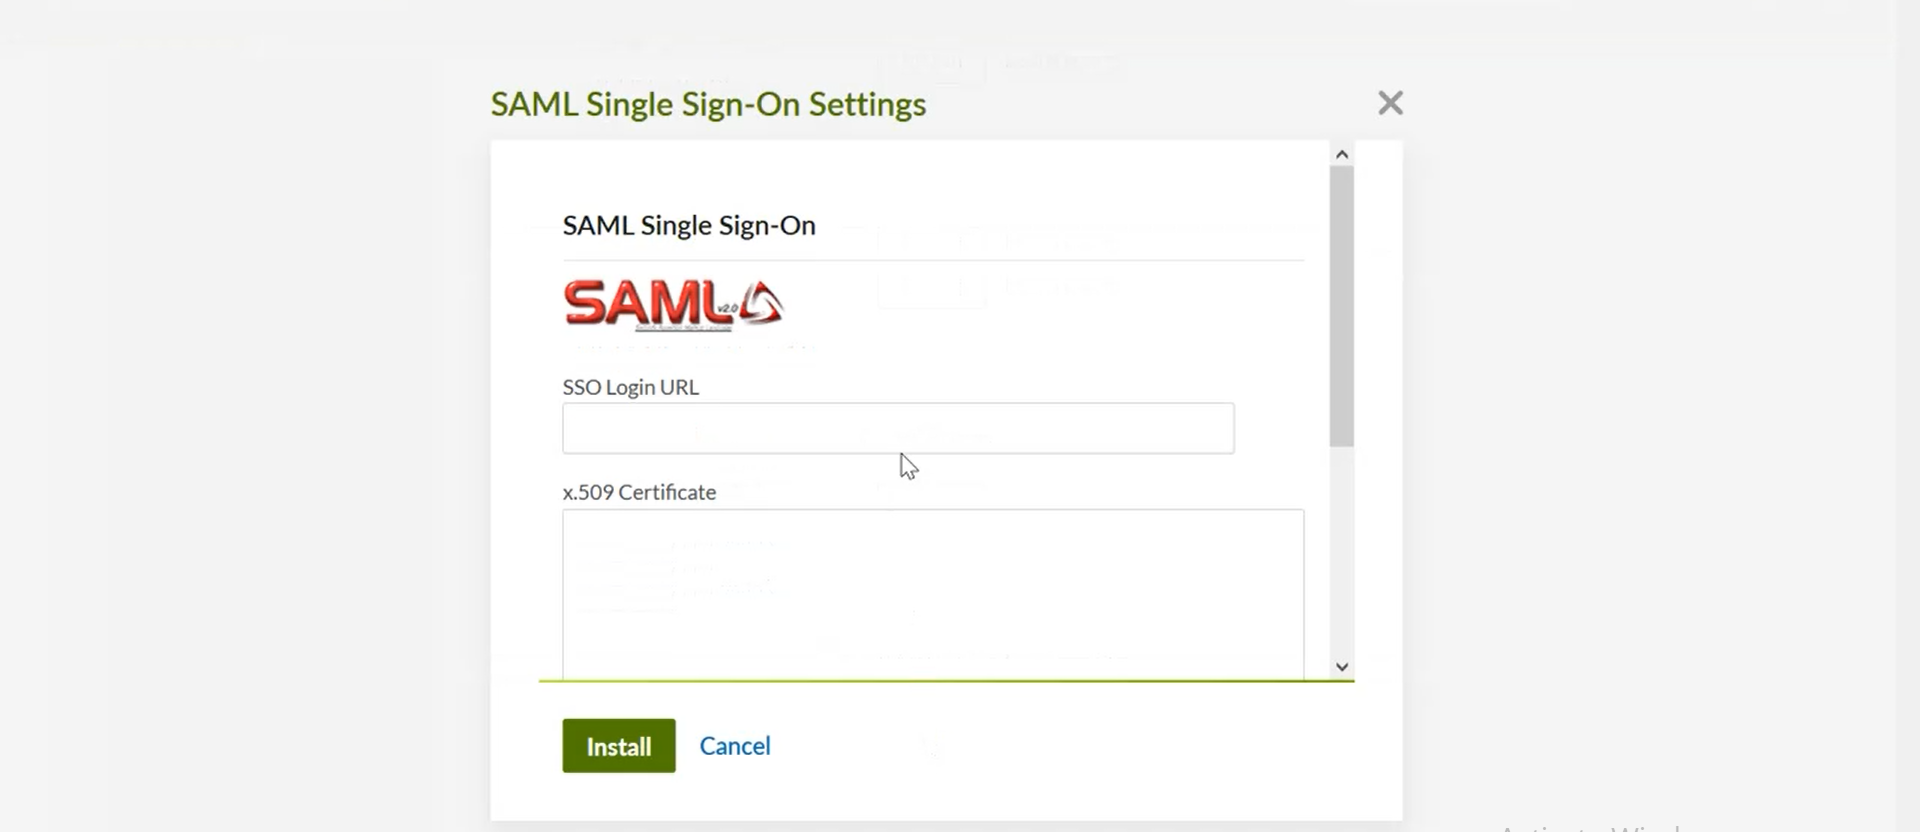Focus the SSO Login URL input field

tap(897, 428)
